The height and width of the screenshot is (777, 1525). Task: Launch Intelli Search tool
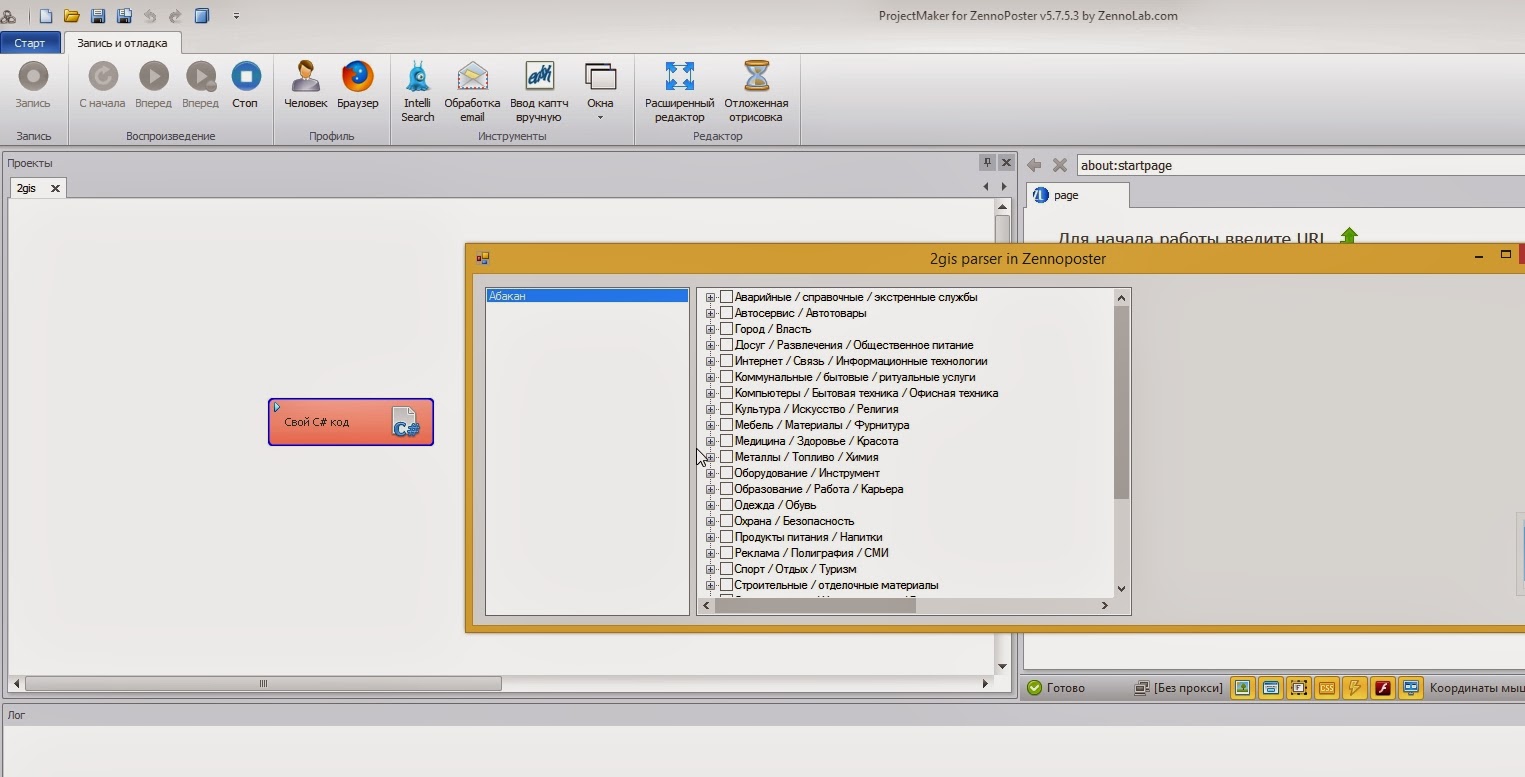pos(417,92)
